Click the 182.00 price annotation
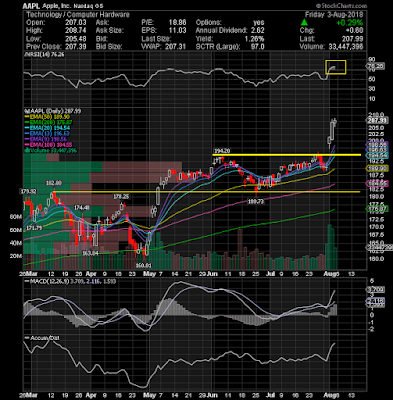The image size is (393, 400). tap(54, 183)
